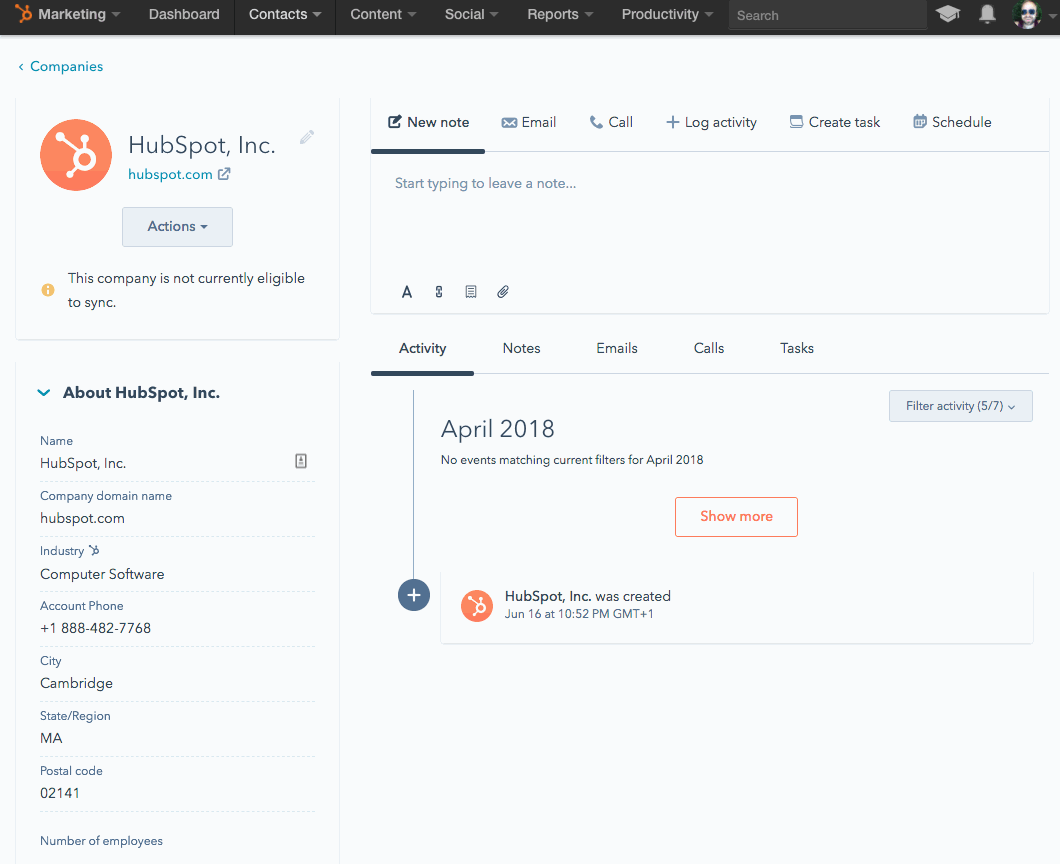This screenshot has height=864, width=1060.
Task: Click the text formatting 'A' icon
Action: click(407, 292)
